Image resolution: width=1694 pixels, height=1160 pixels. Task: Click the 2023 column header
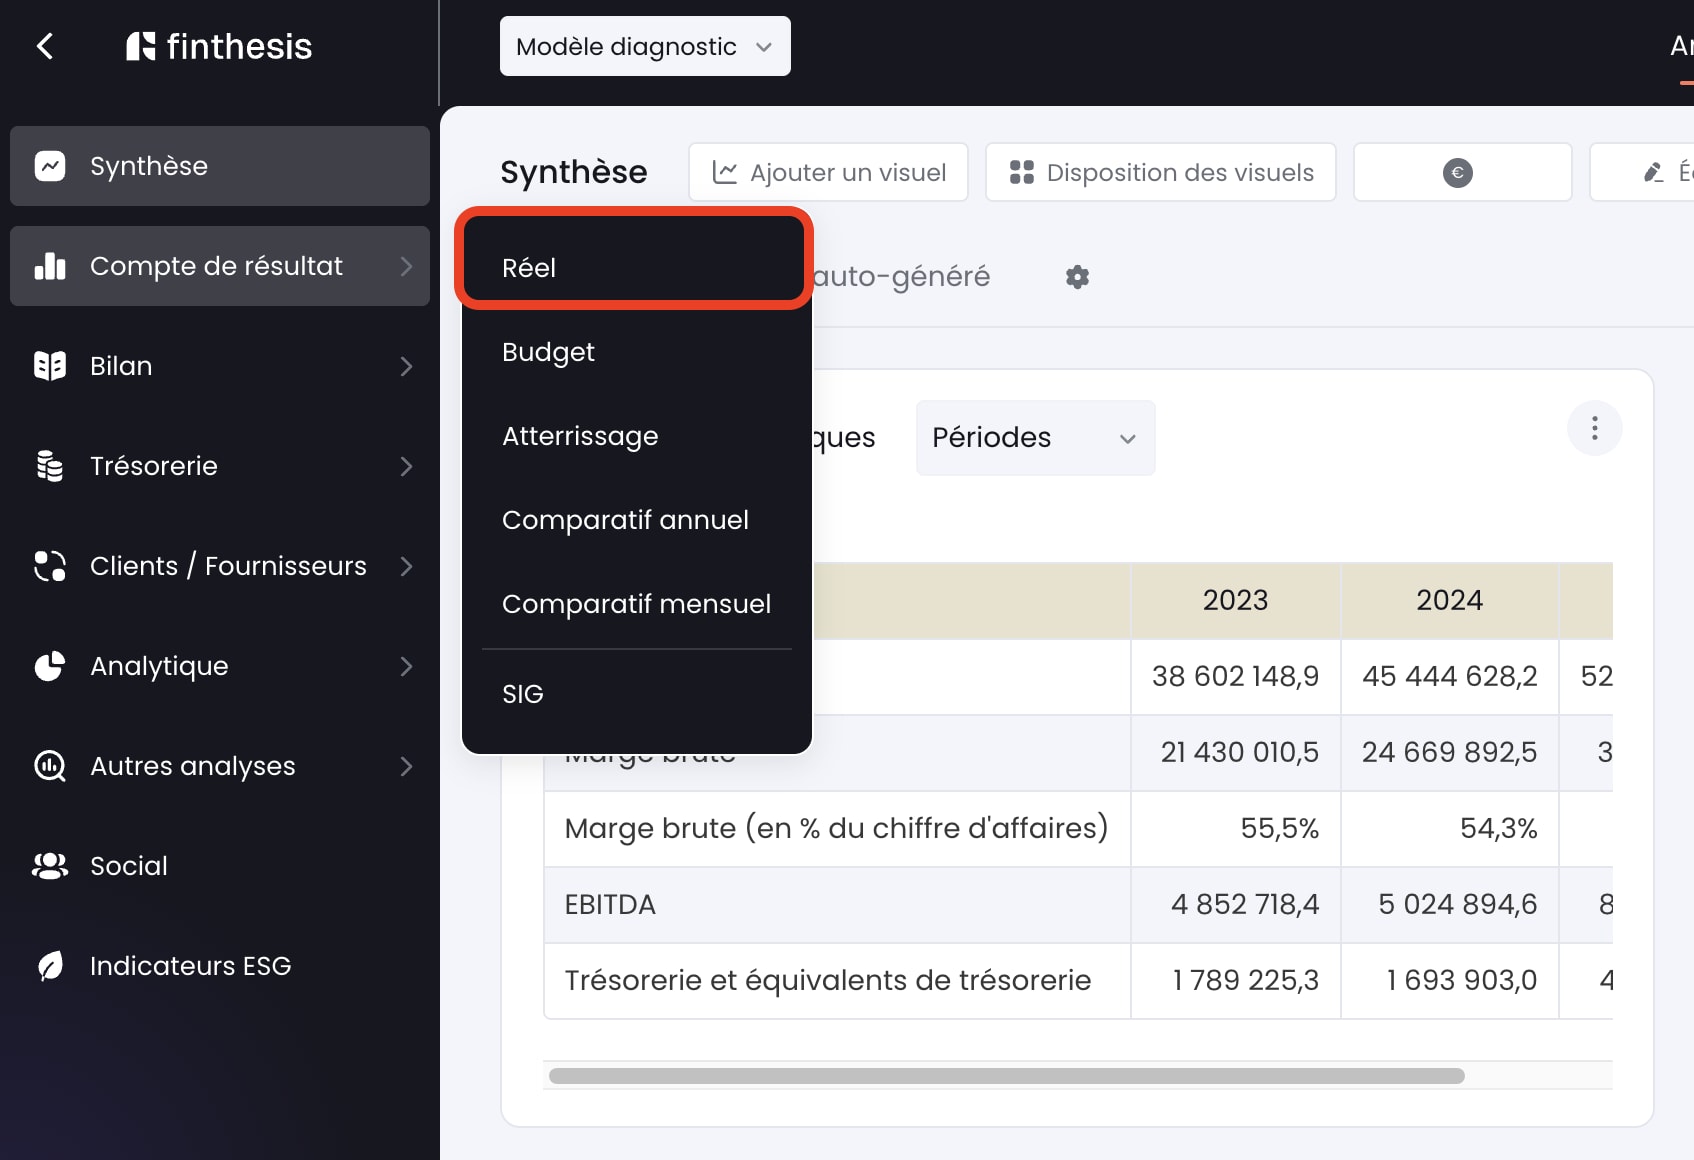(x=1235, y=600)
